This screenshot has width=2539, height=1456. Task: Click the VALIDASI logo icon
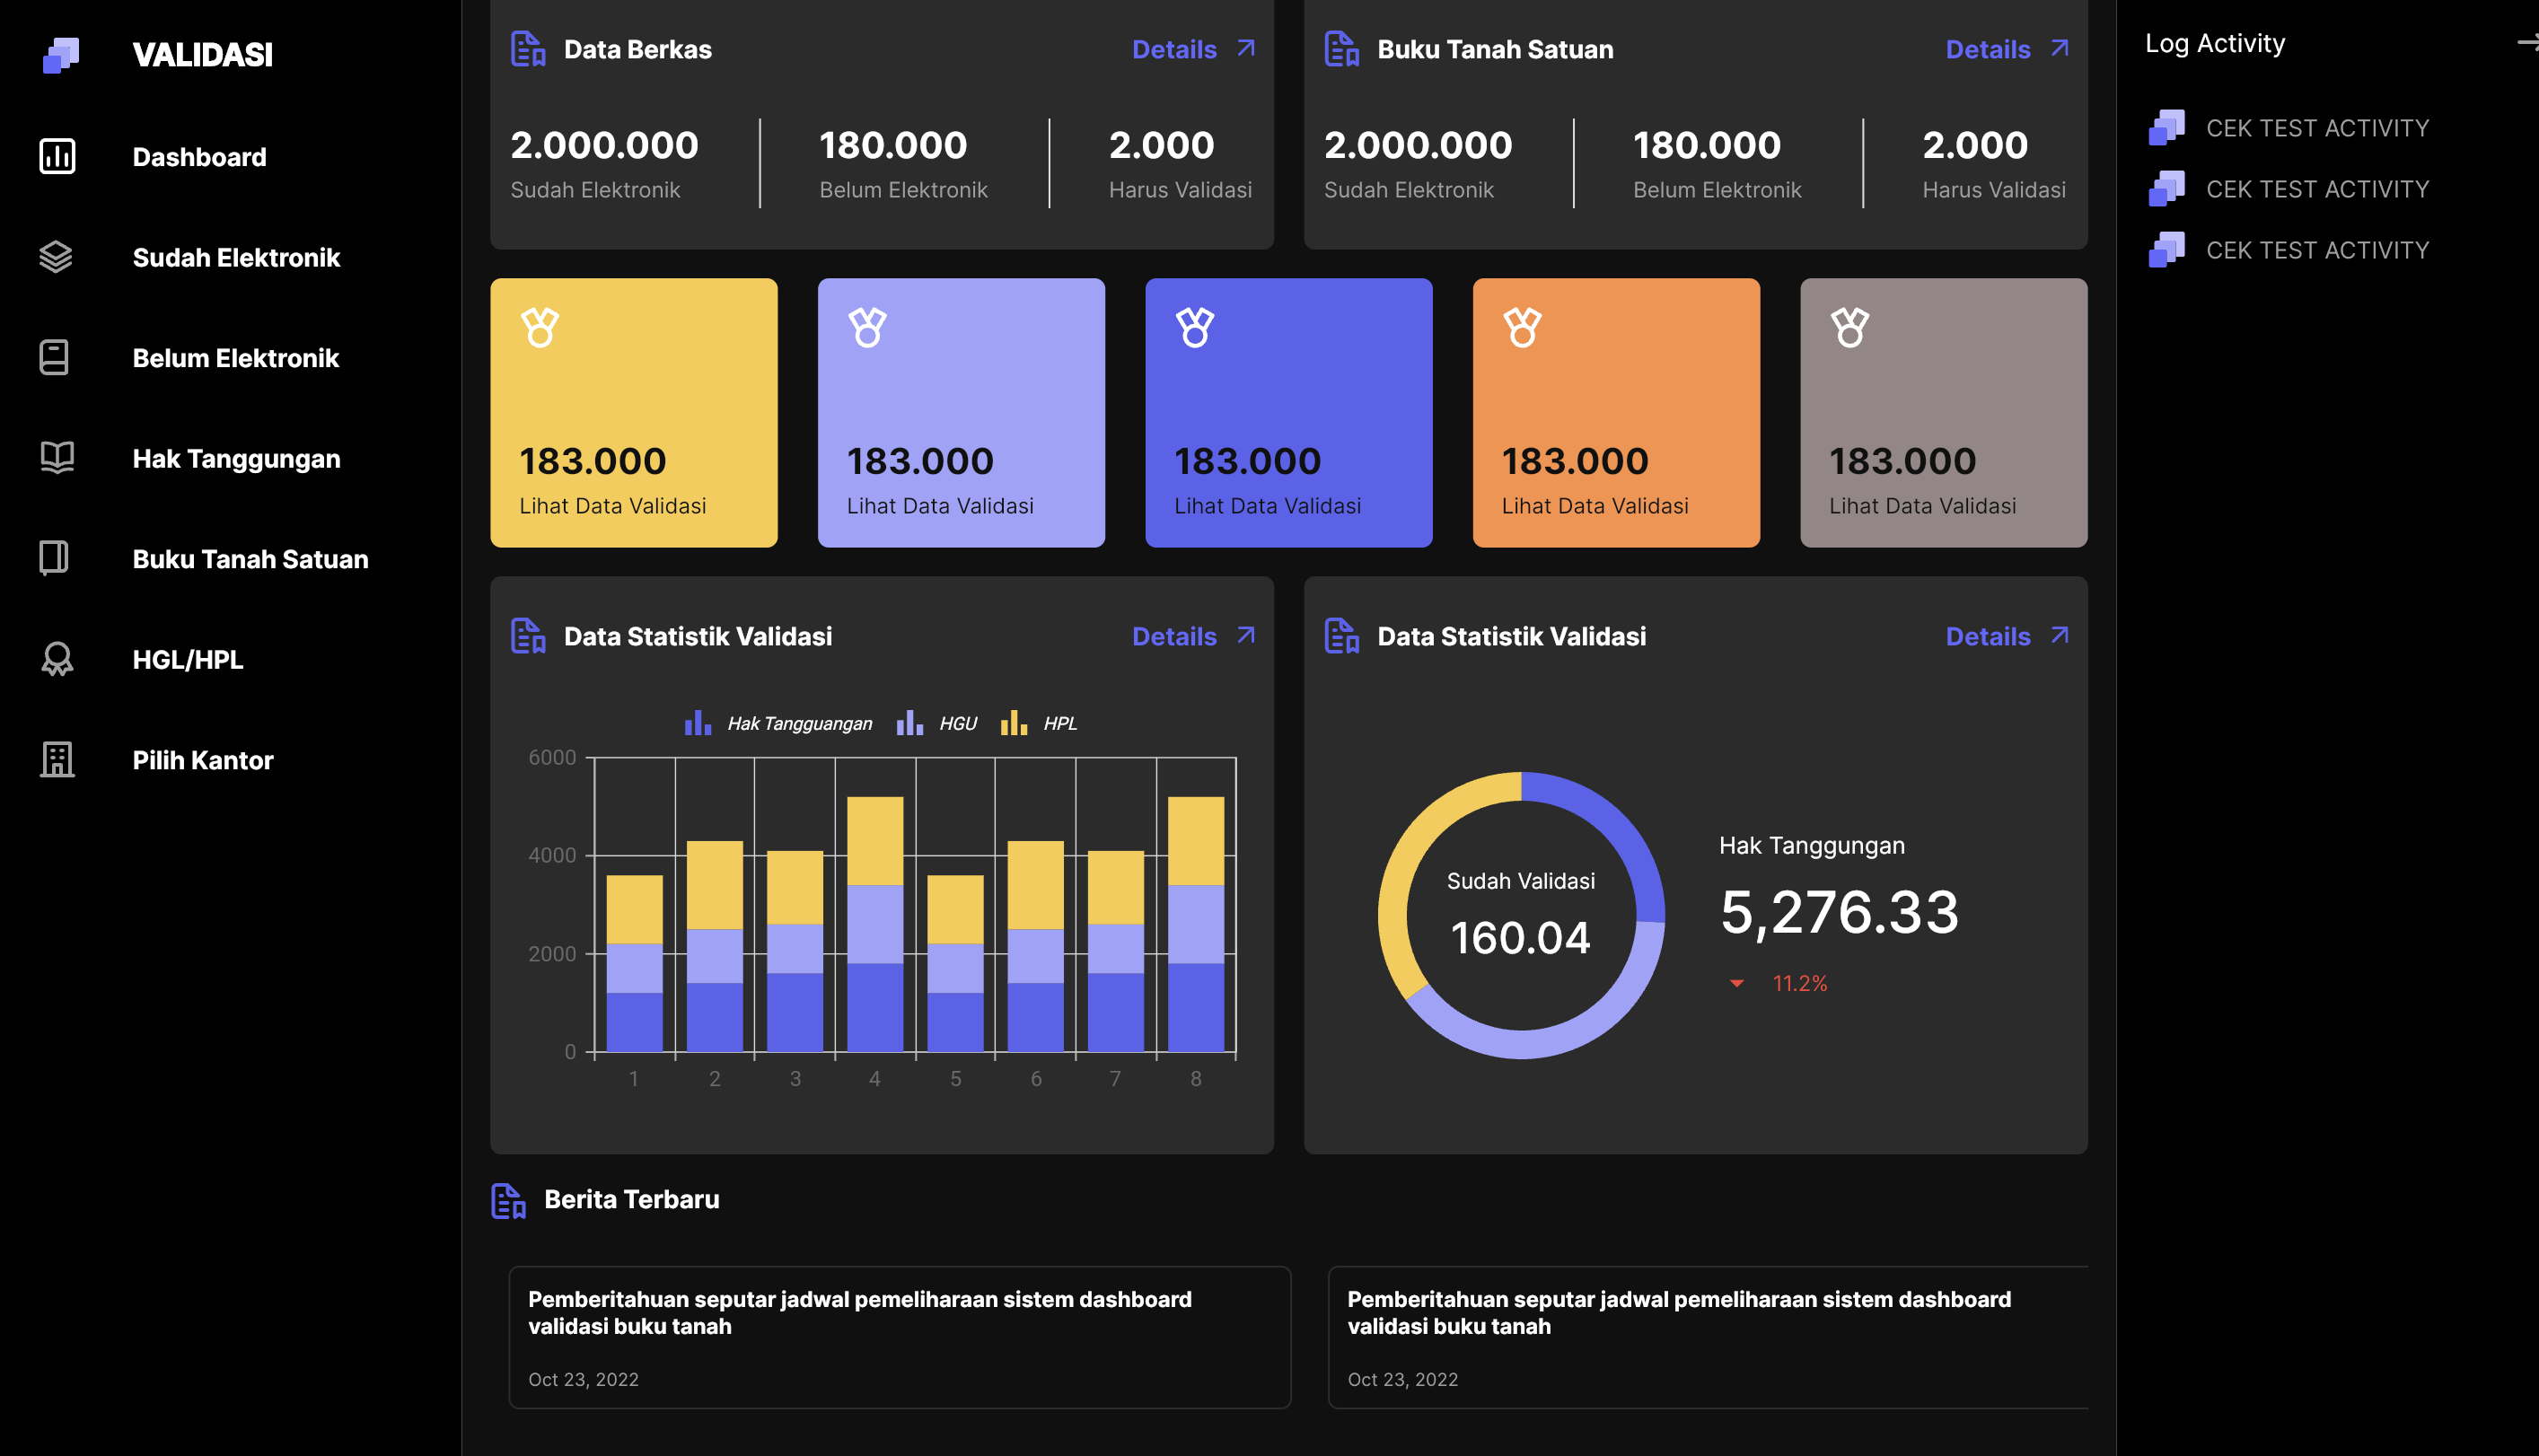click(x=61, y=55)
